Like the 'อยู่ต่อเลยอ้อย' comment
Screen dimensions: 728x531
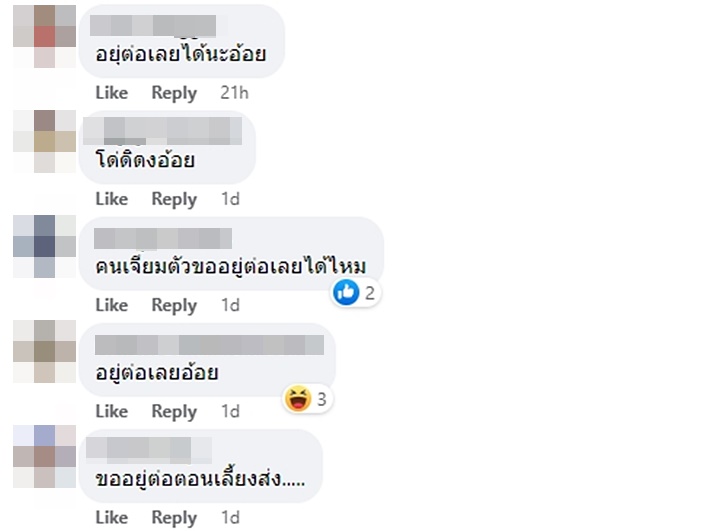[111, 412]
